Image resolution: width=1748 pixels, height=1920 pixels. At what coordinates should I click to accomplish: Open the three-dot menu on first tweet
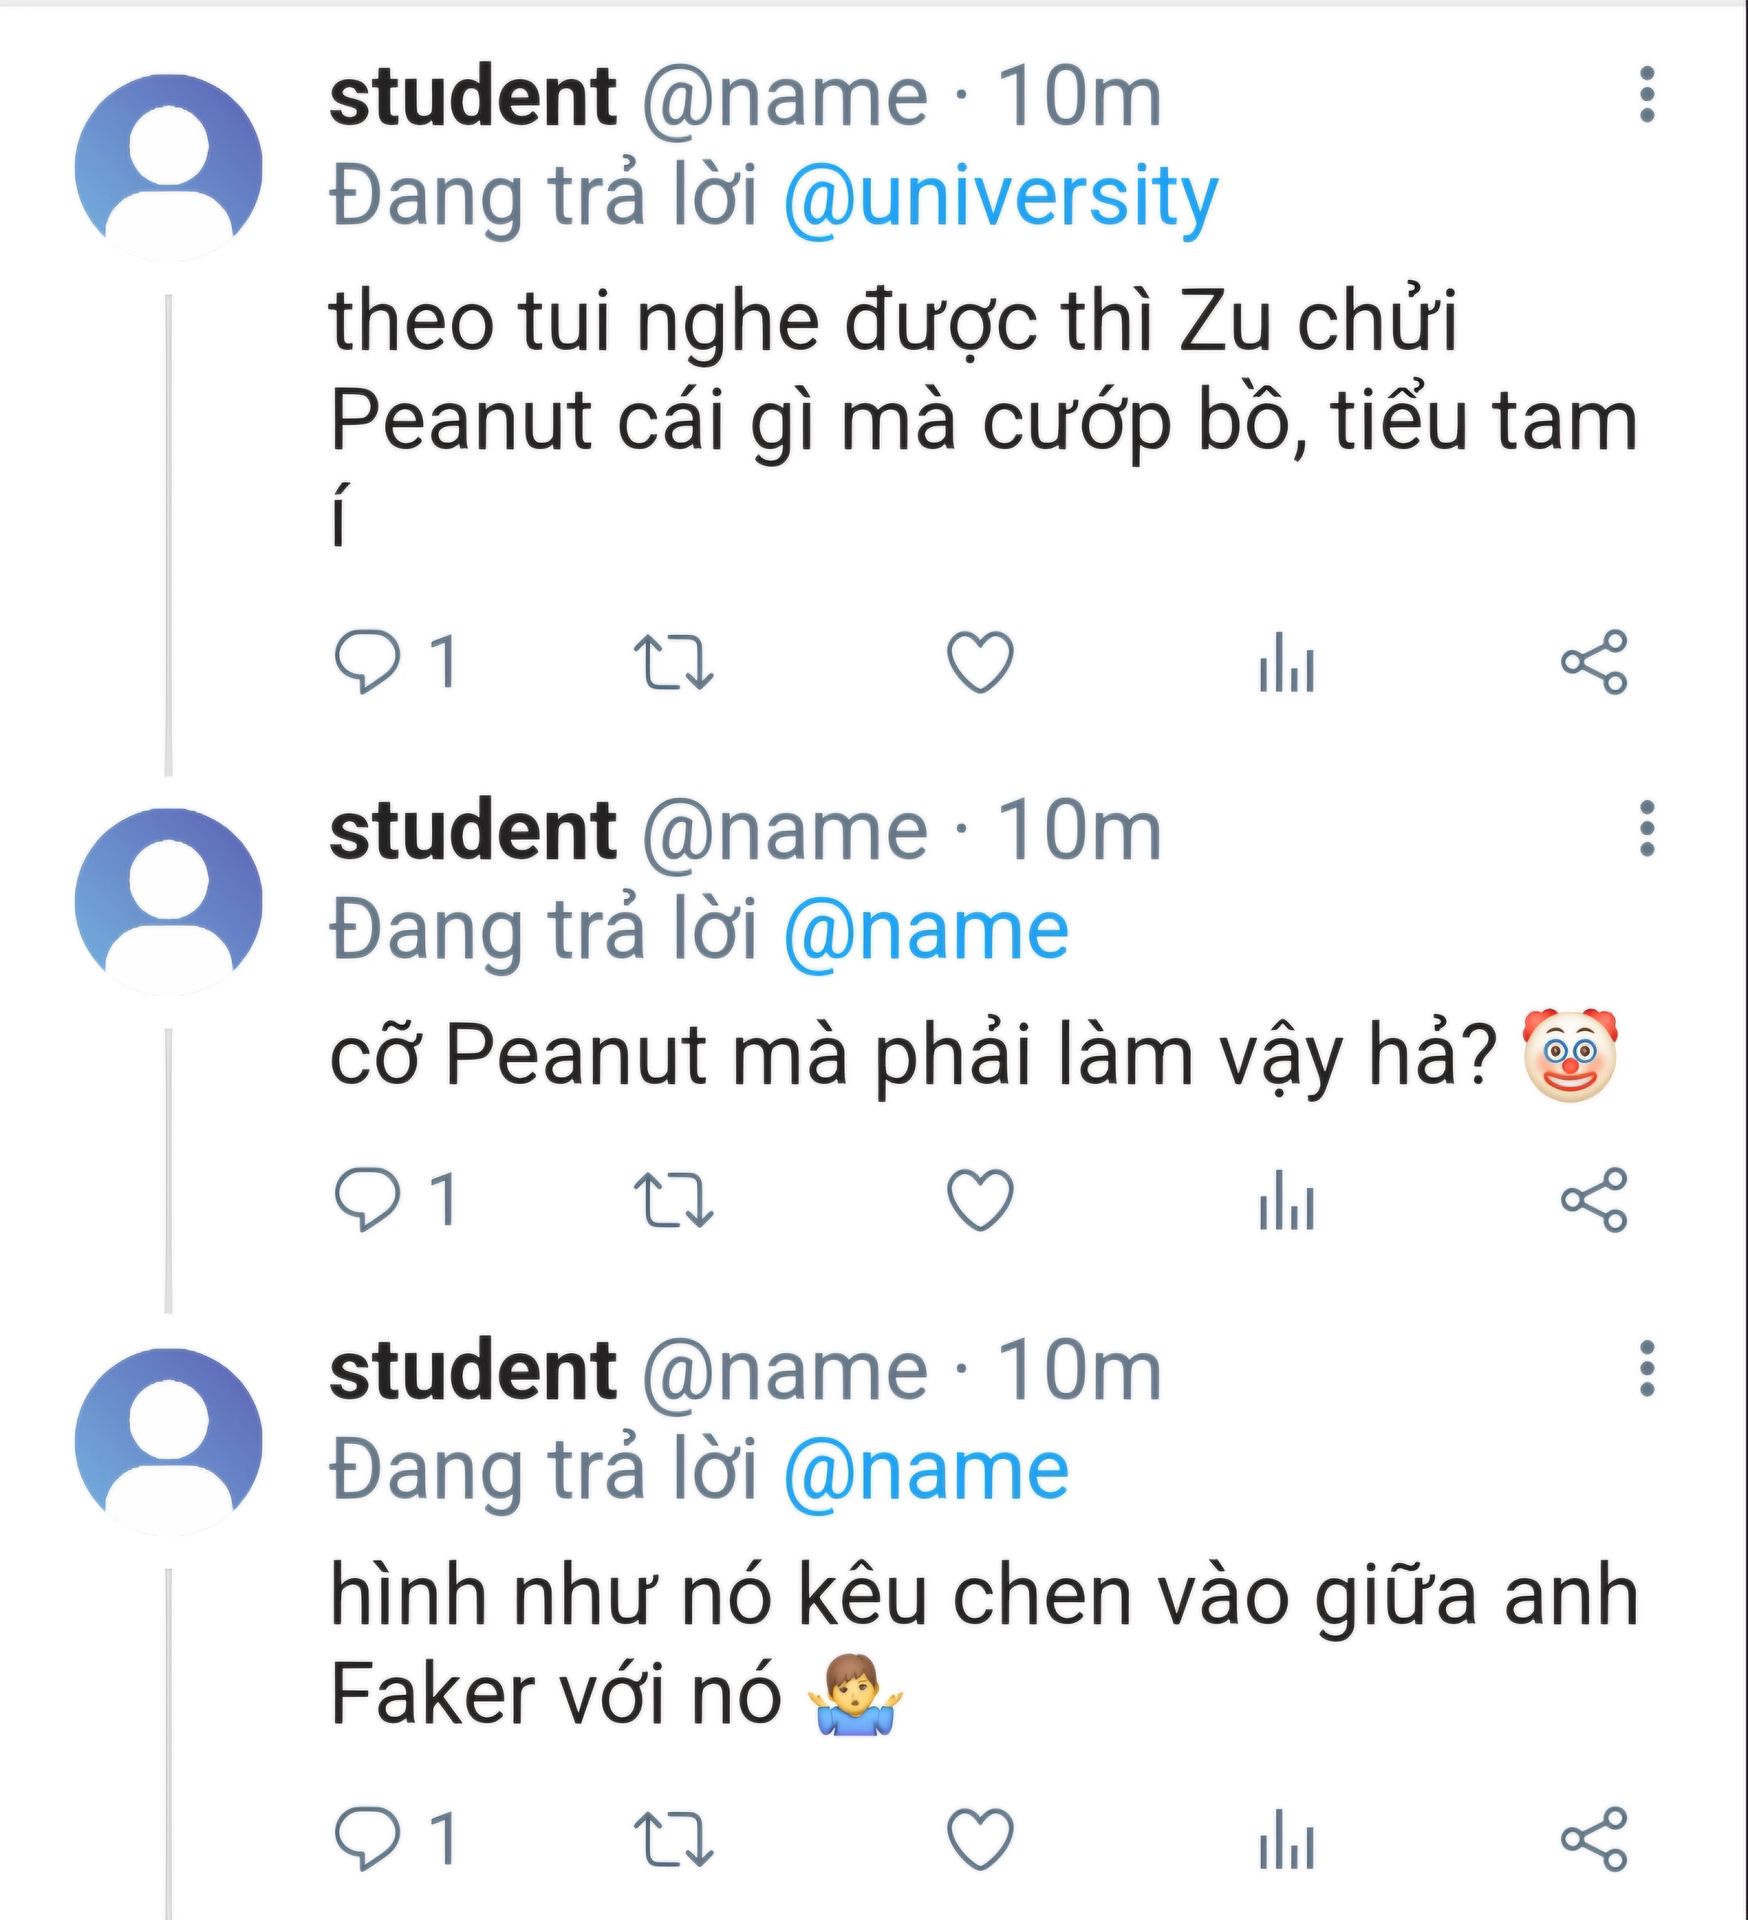(1647, 95)
